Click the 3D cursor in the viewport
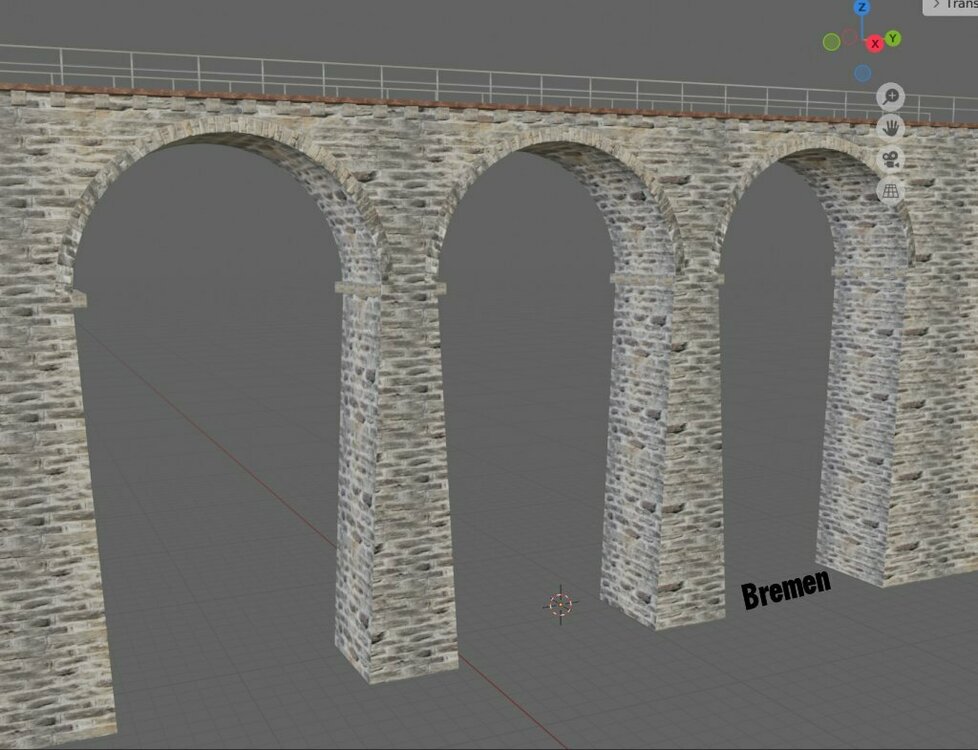This screenshot has height=750, width=978. pos(559,605)
